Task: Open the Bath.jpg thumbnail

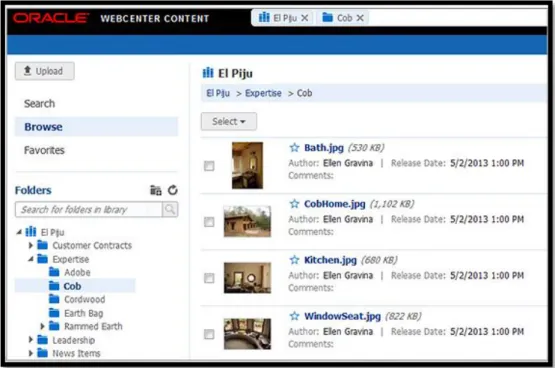Action: (247, 165)
